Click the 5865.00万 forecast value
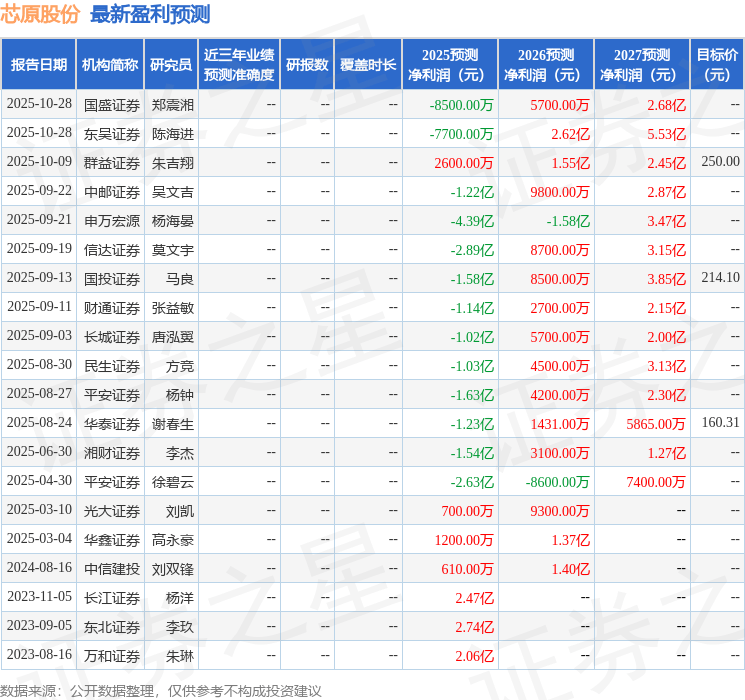The image size is (745, 700). (656, 424)
